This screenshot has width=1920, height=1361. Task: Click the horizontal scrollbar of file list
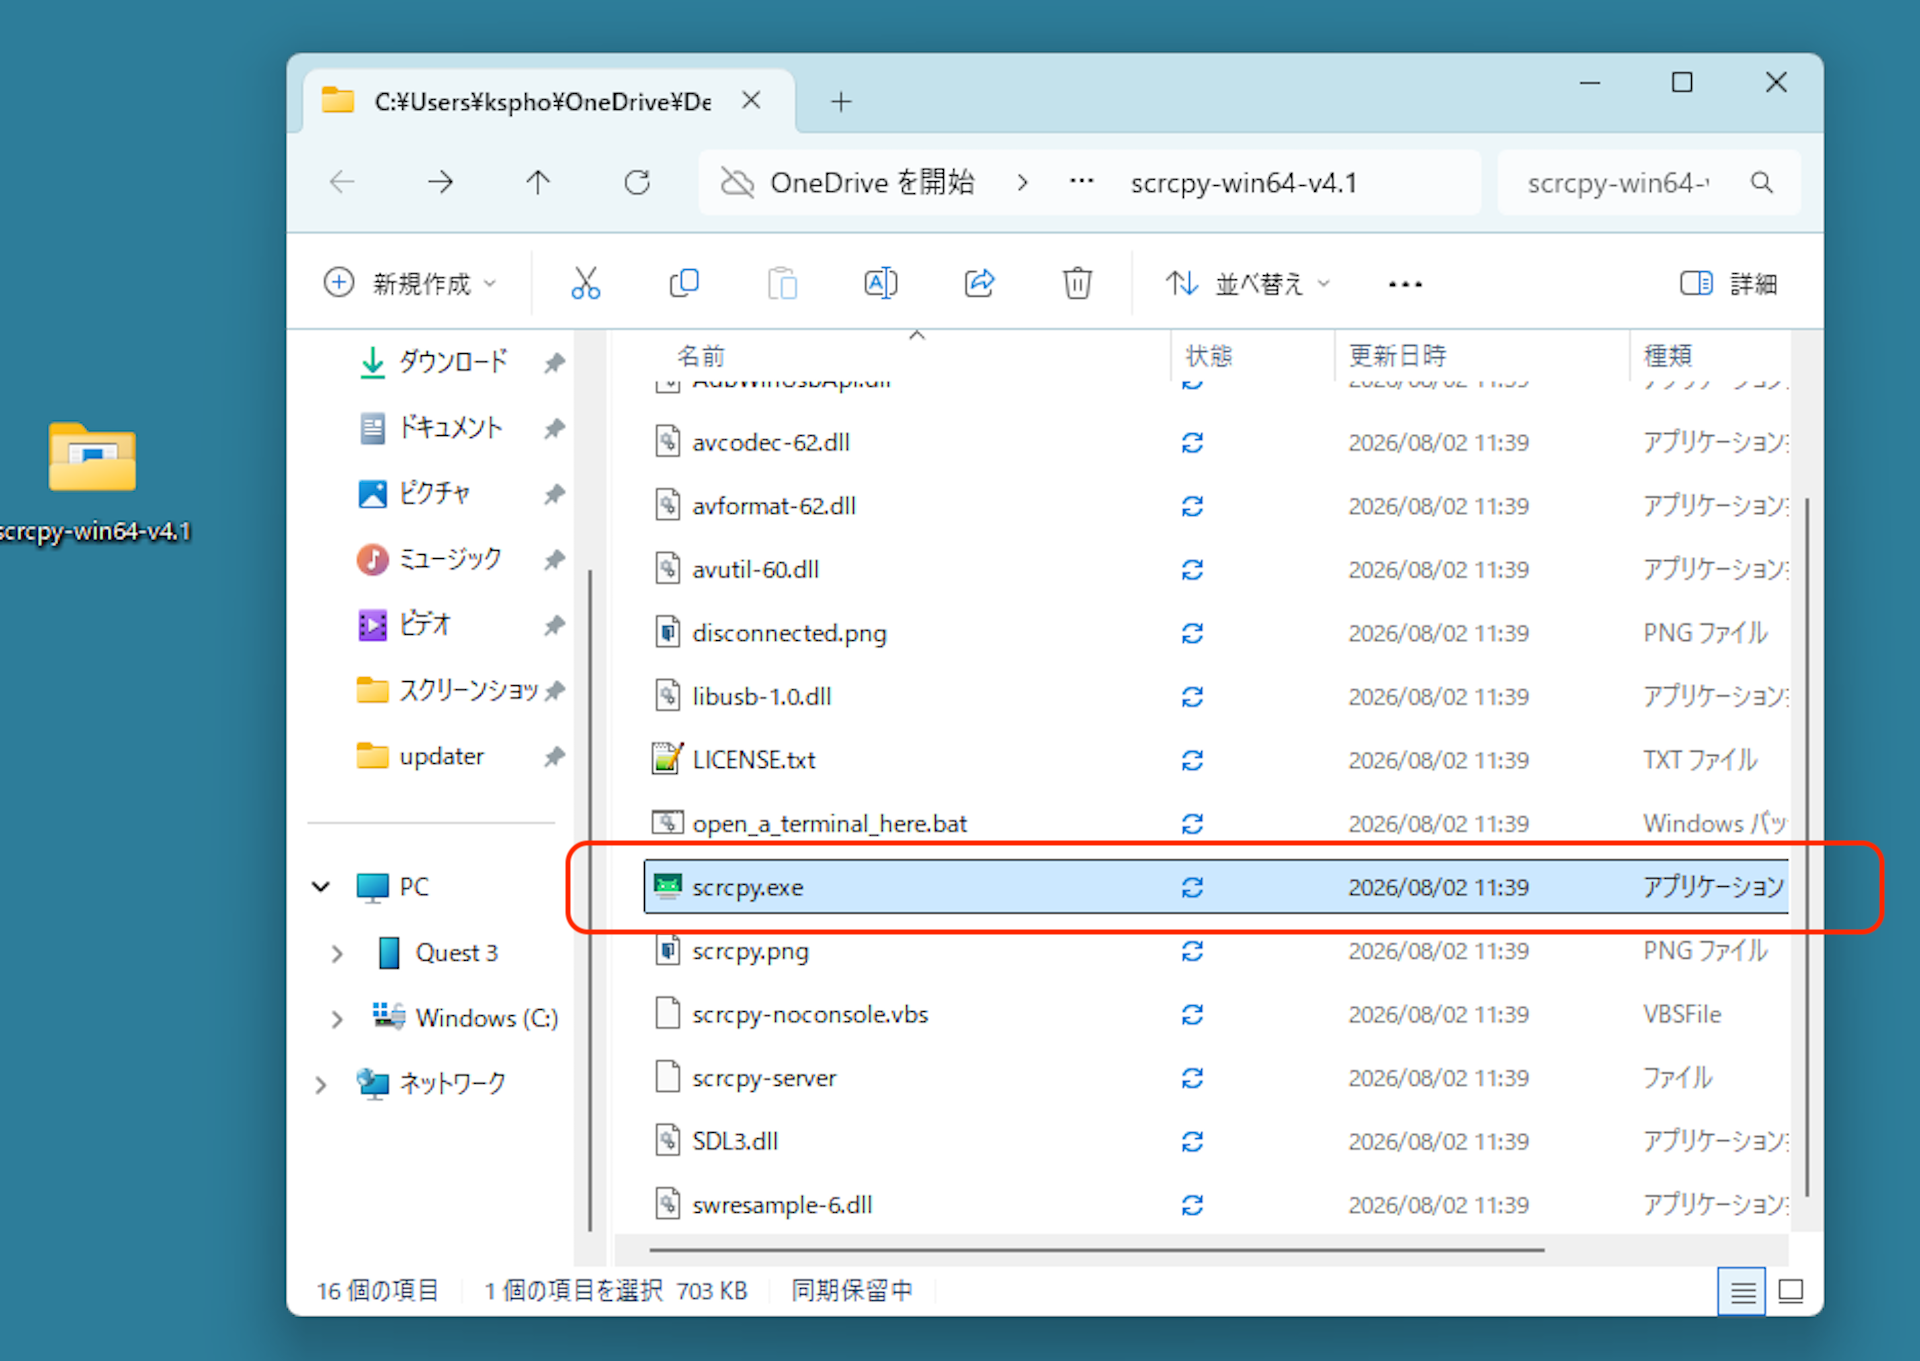point(1096,1250)
